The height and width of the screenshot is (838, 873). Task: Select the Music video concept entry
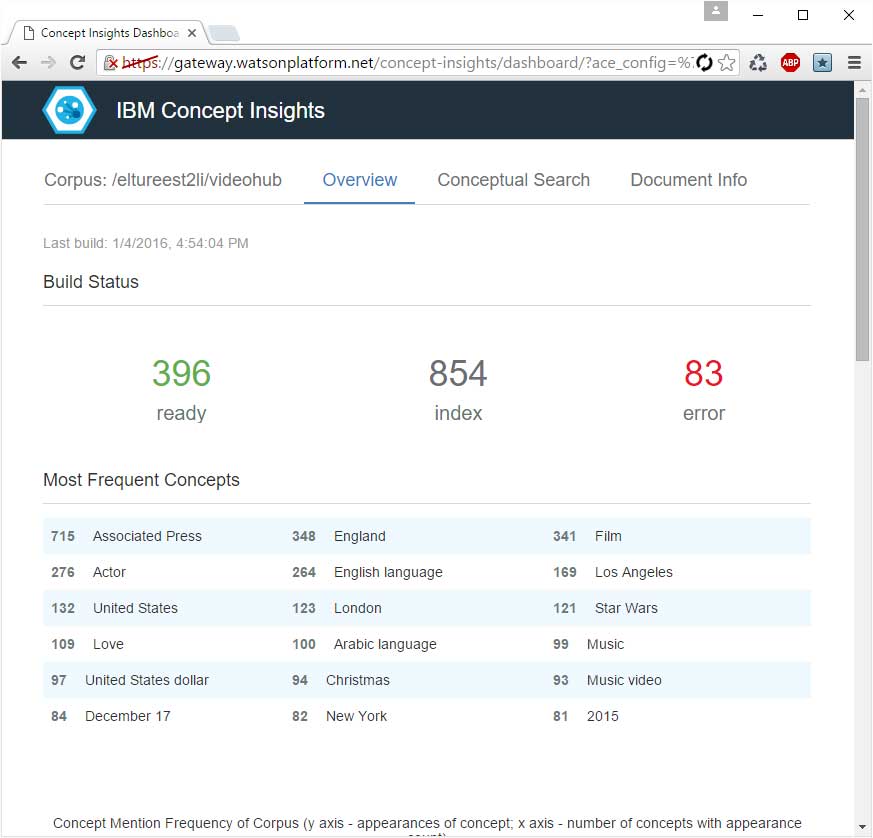(x=607, y=680)
